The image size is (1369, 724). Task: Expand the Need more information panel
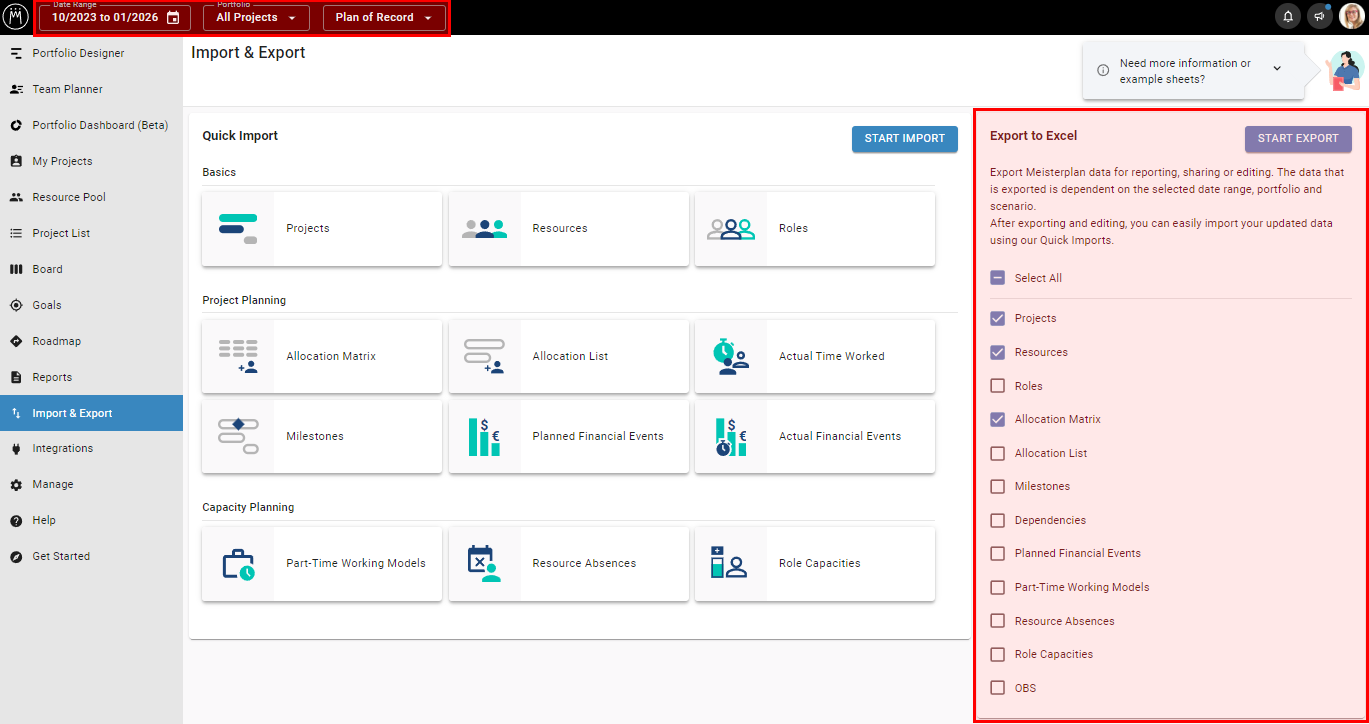[1277, 69]
